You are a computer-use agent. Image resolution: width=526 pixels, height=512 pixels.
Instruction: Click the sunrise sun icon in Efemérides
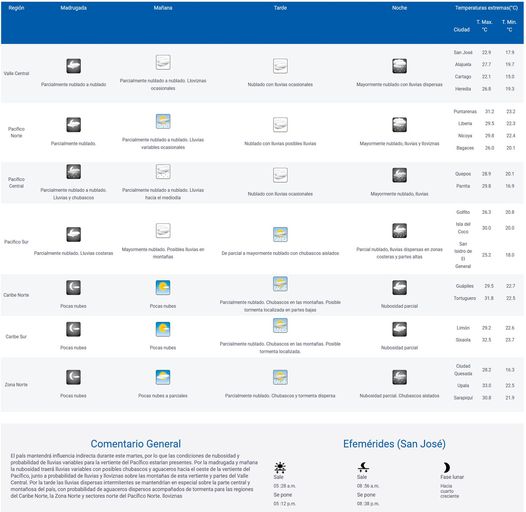(280, 467)
